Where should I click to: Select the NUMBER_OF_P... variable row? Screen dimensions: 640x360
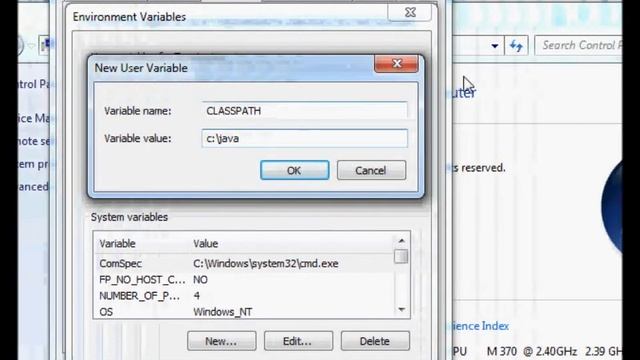pos(245,296)
